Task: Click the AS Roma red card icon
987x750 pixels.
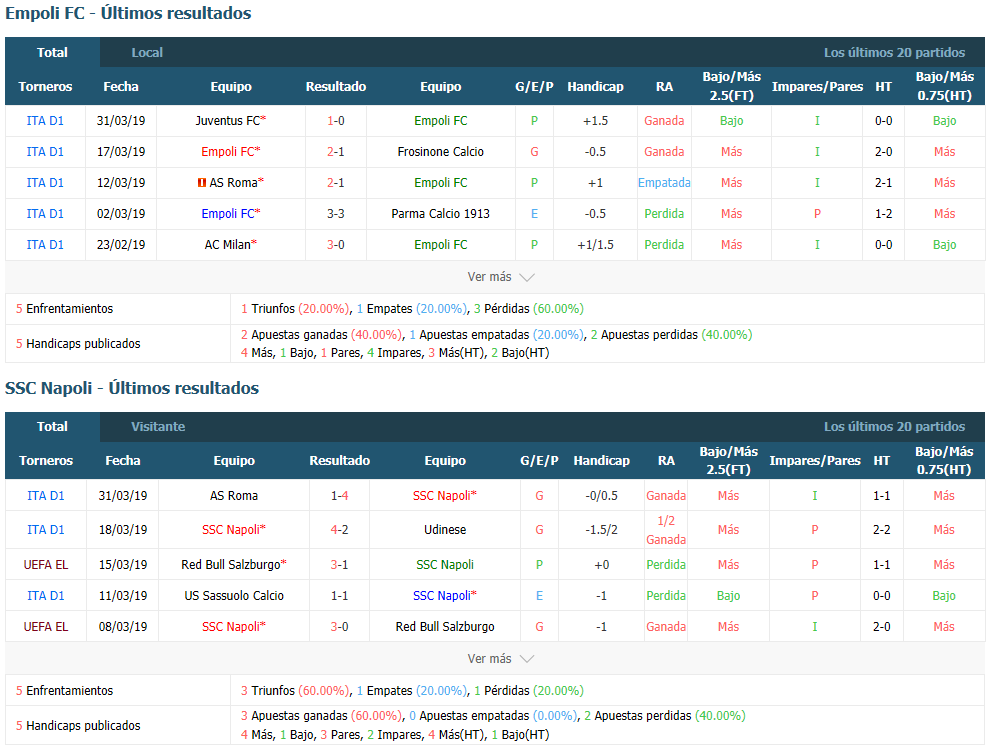Action: [x=201, y=183]
